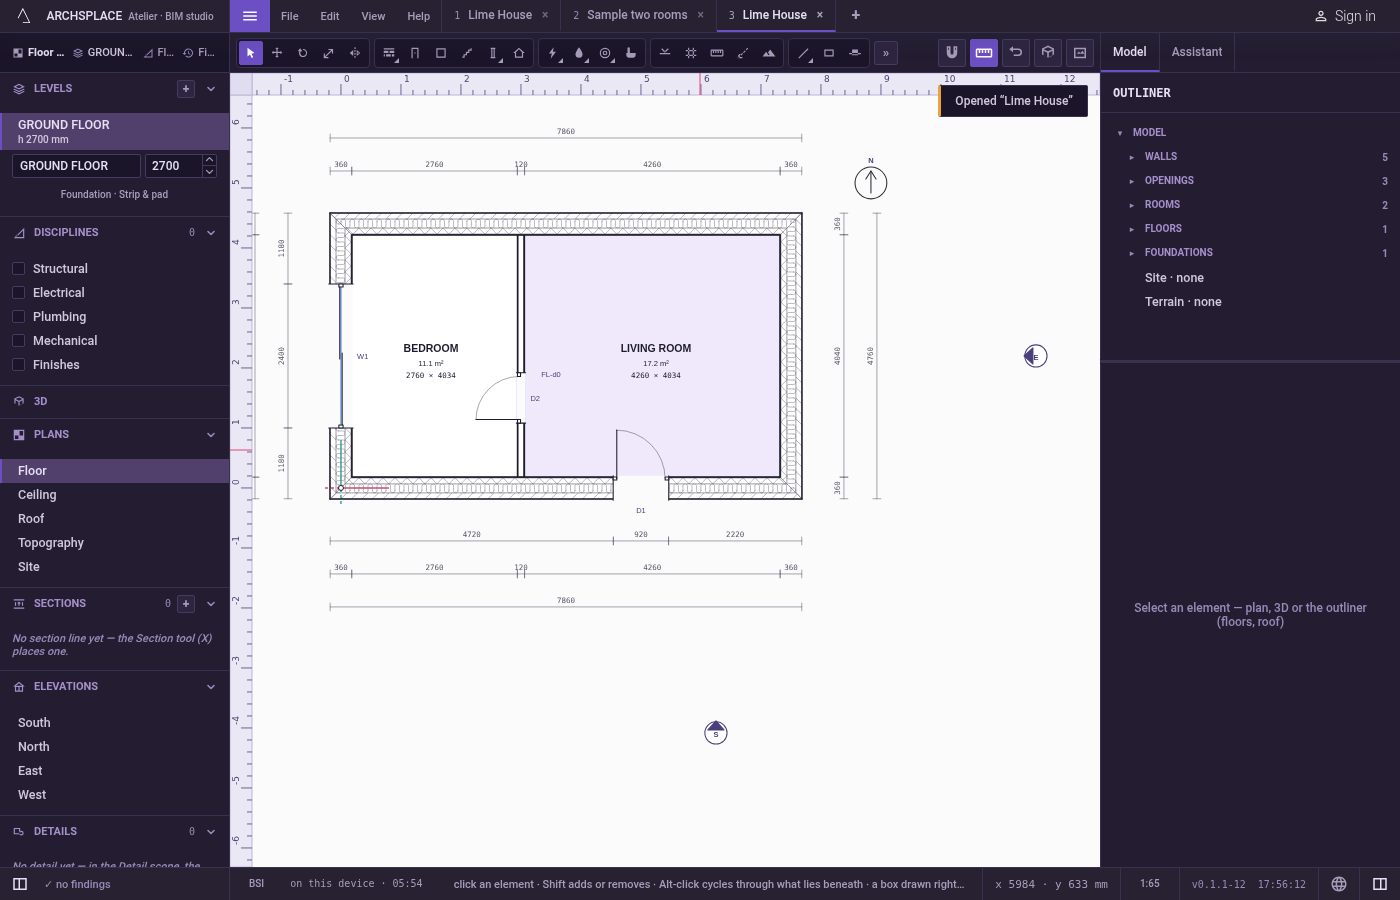
Task: Select the level marker tool
Action: 665,53
